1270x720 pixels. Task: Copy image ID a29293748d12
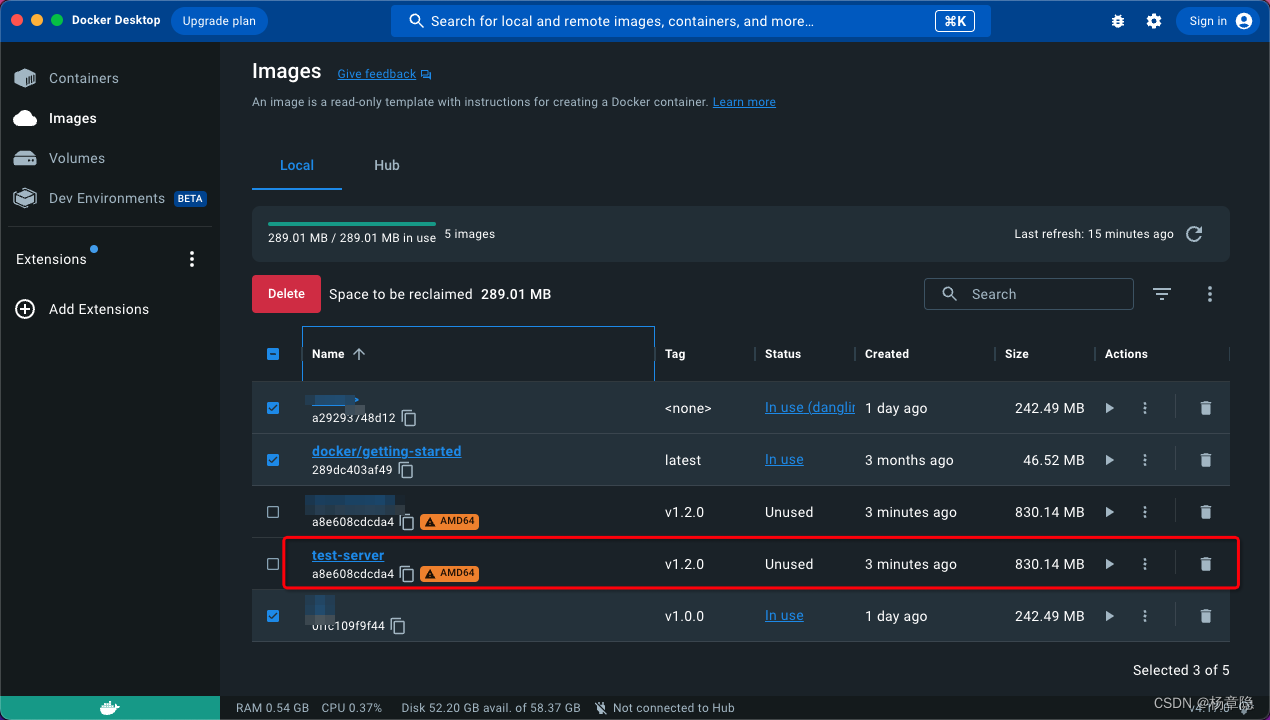(x=409, y=418)
